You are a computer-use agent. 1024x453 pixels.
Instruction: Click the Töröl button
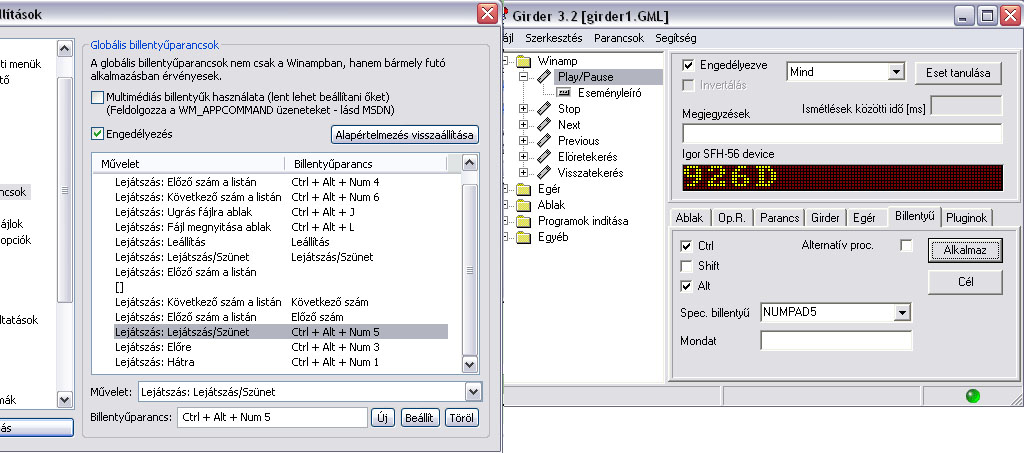[x=462, y=418]
